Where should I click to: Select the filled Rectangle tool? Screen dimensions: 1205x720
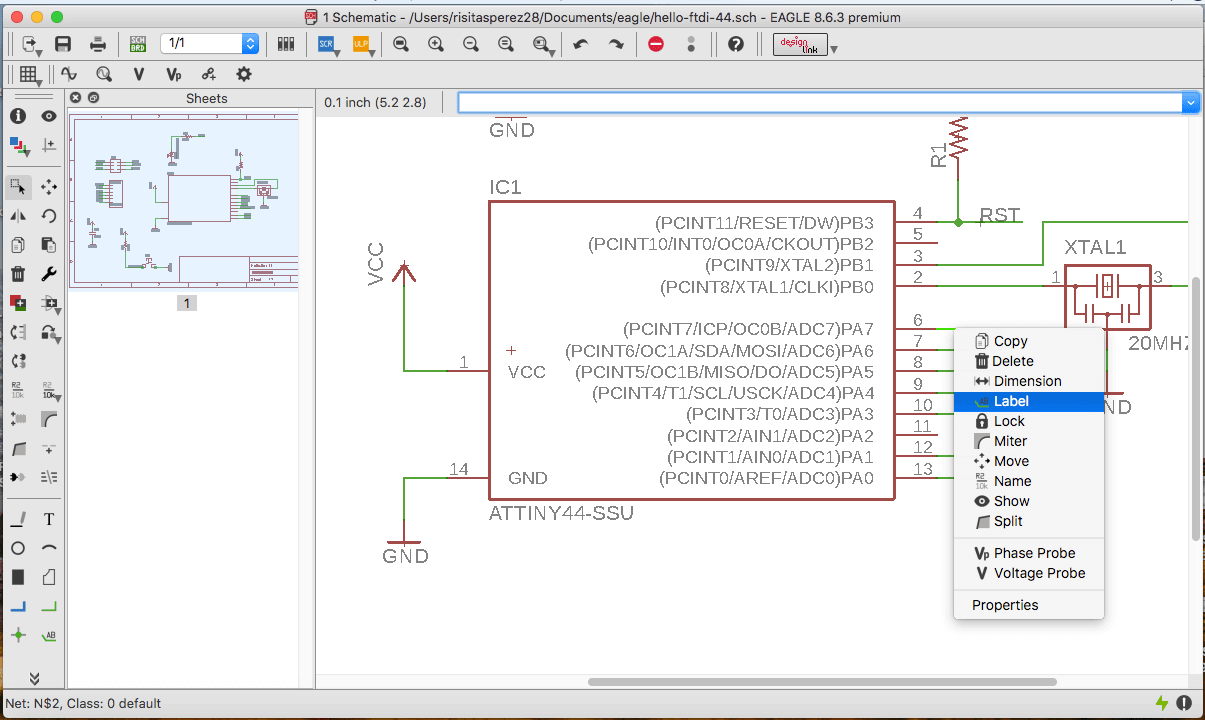[x=18, y=578]
